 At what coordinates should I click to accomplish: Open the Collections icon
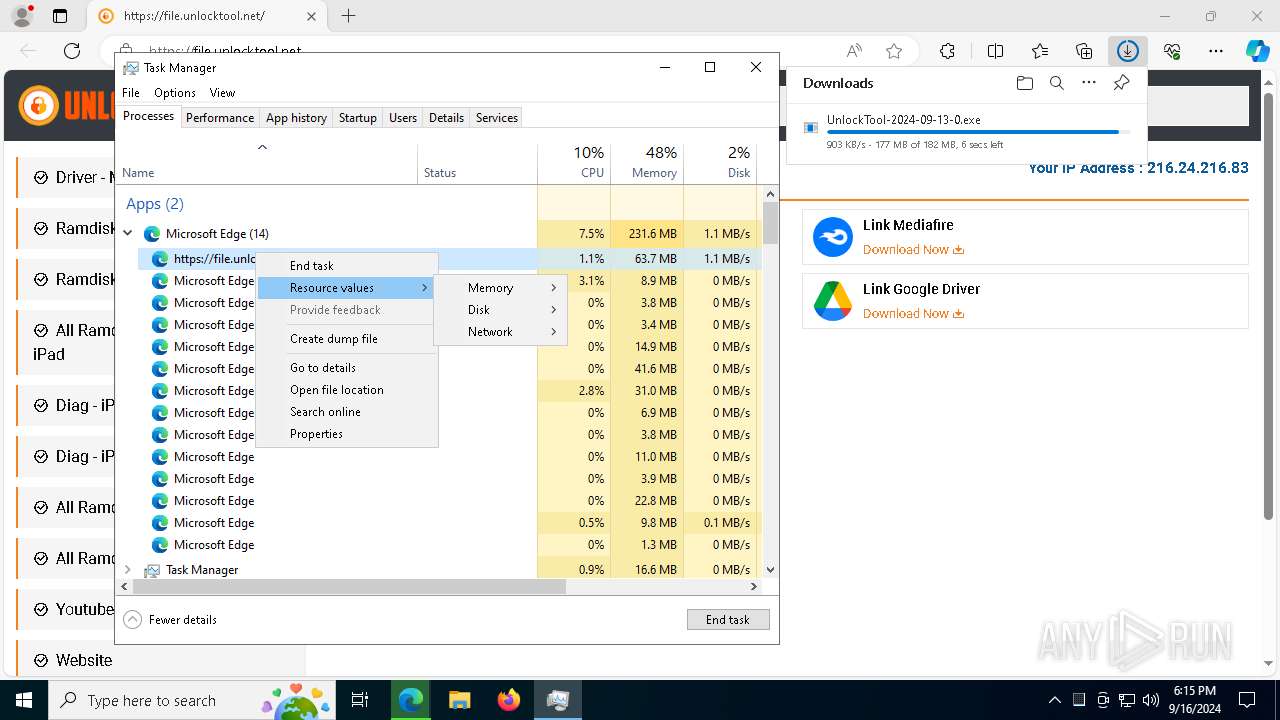pos(1084,51)
